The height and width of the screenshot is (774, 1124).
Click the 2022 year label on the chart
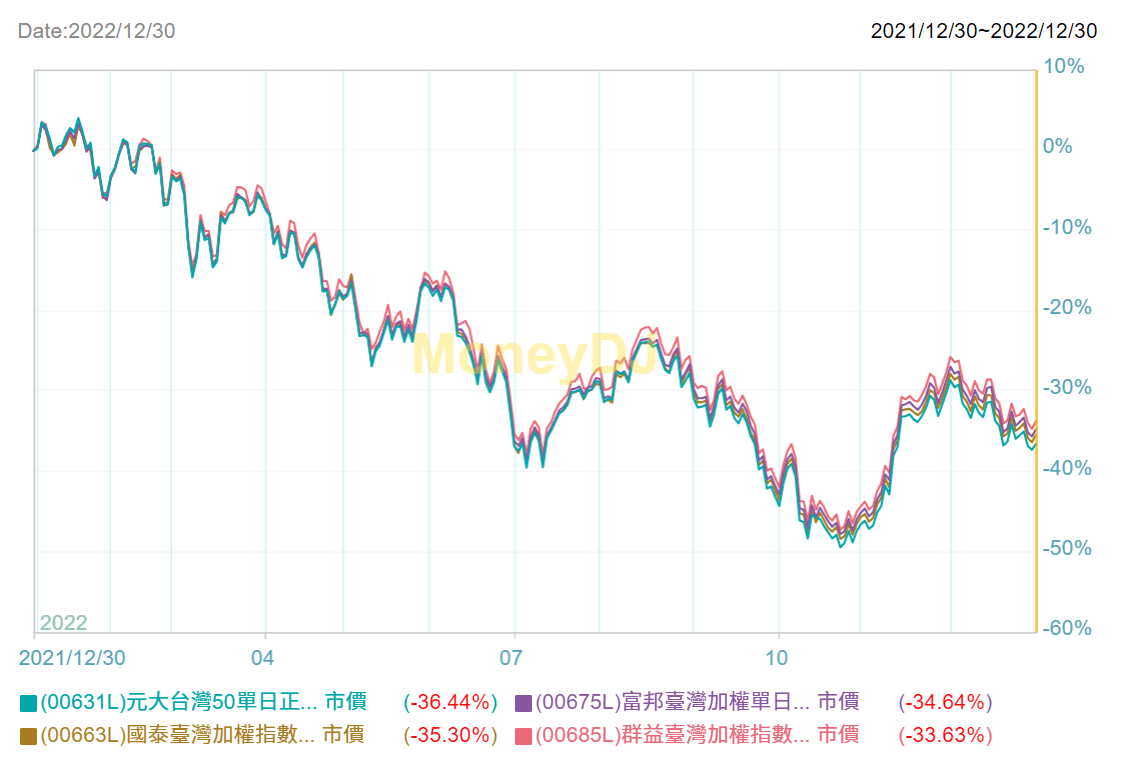[x=64, y=622]
